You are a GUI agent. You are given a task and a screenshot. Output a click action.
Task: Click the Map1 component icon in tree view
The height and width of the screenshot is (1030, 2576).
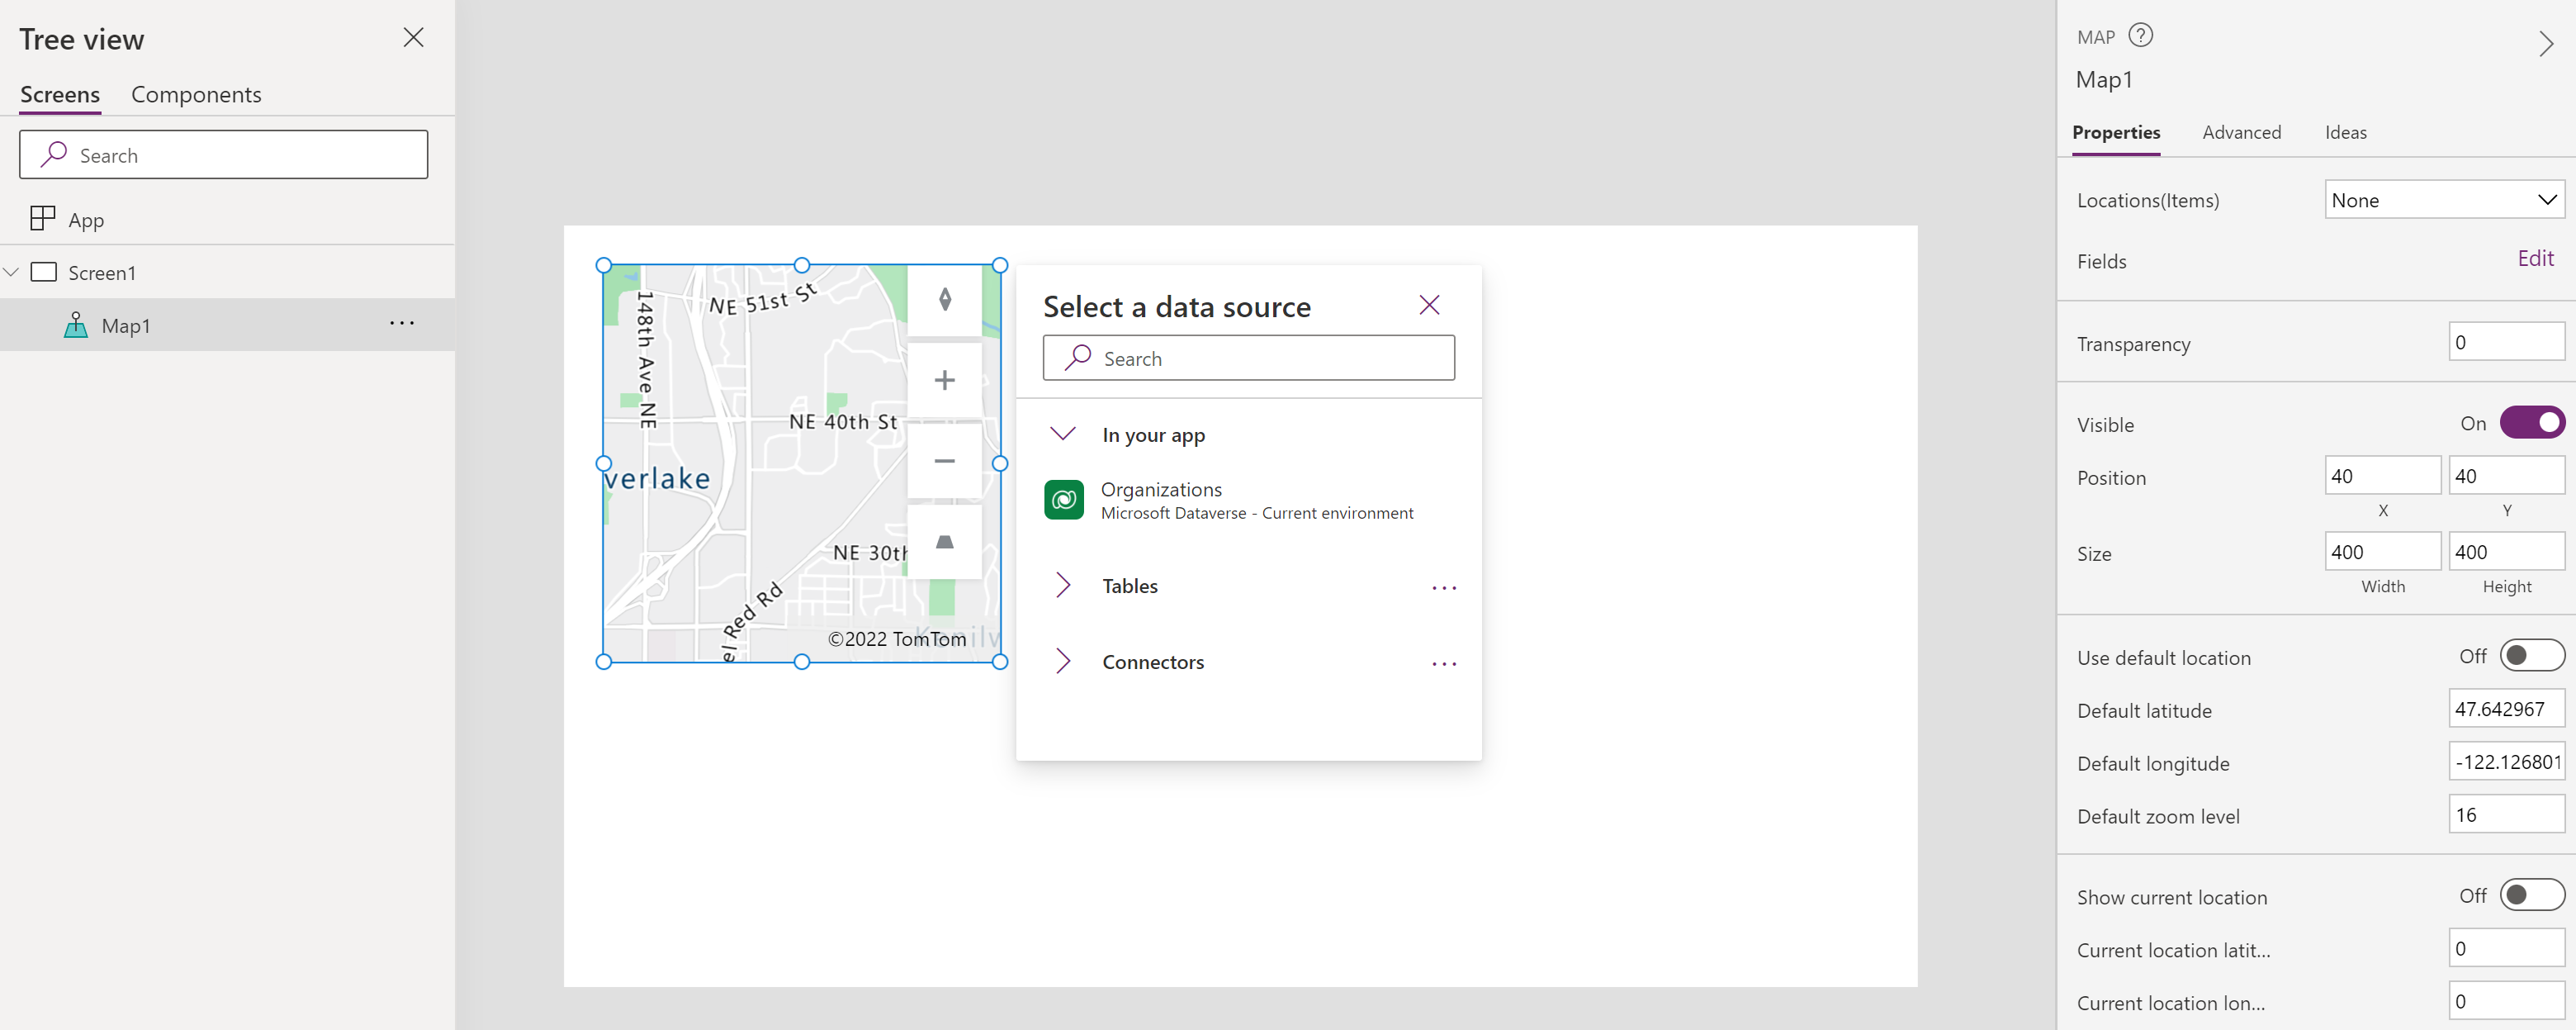click(x=78, y=324)
